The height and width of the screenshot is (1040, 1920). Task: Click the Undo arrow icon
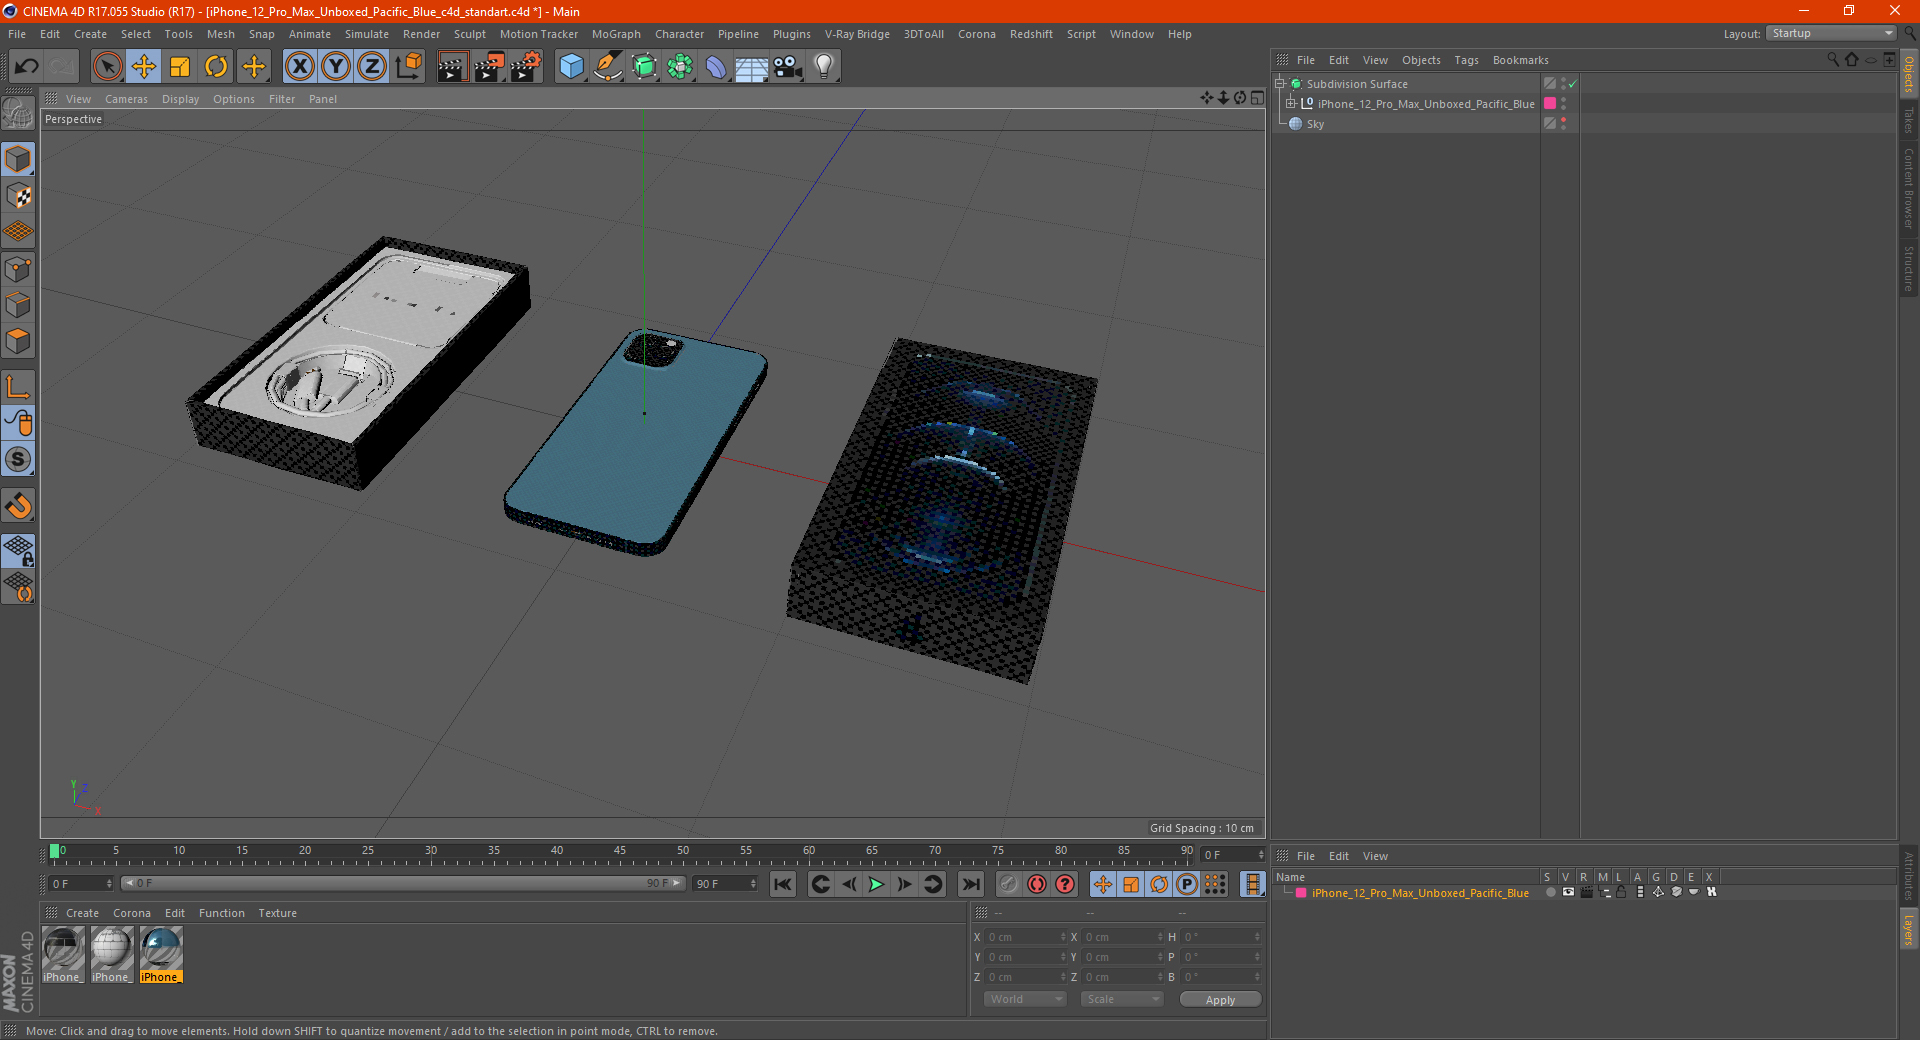27,67
